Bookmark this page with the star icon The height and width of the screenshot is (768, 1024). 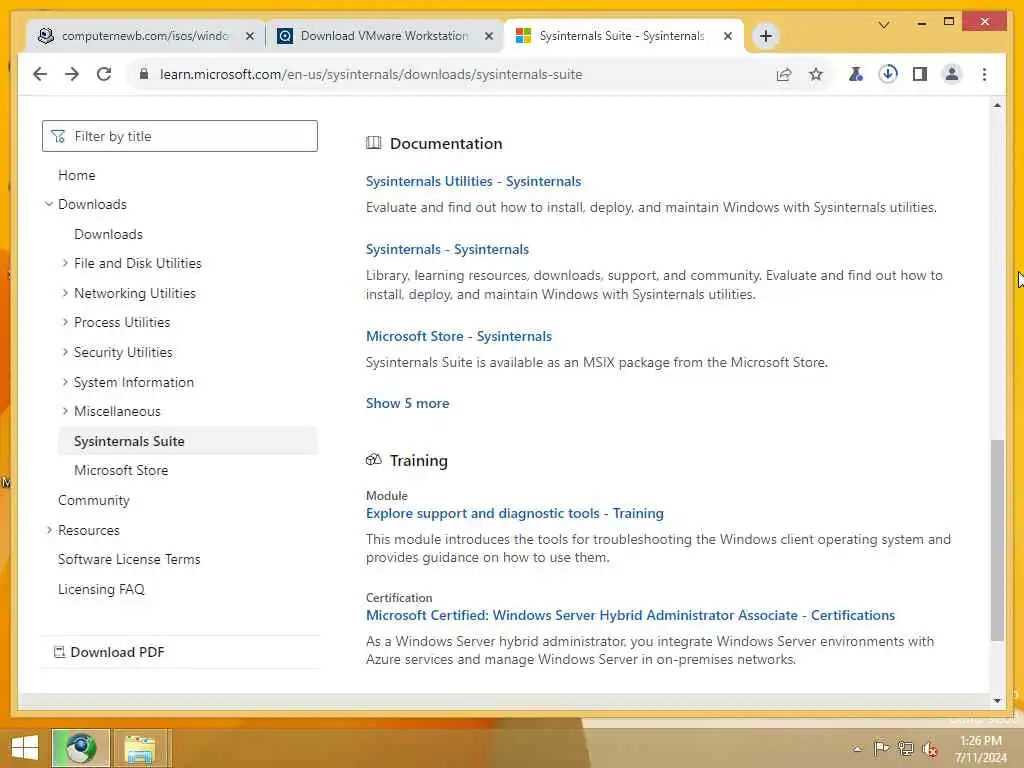[x=816, y=74]
